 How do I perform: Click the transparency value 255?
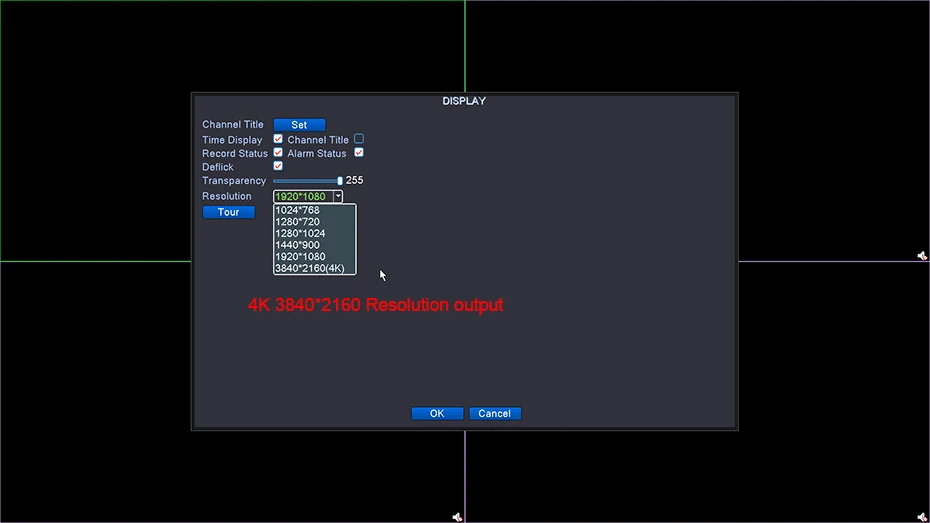coord(354,180)
